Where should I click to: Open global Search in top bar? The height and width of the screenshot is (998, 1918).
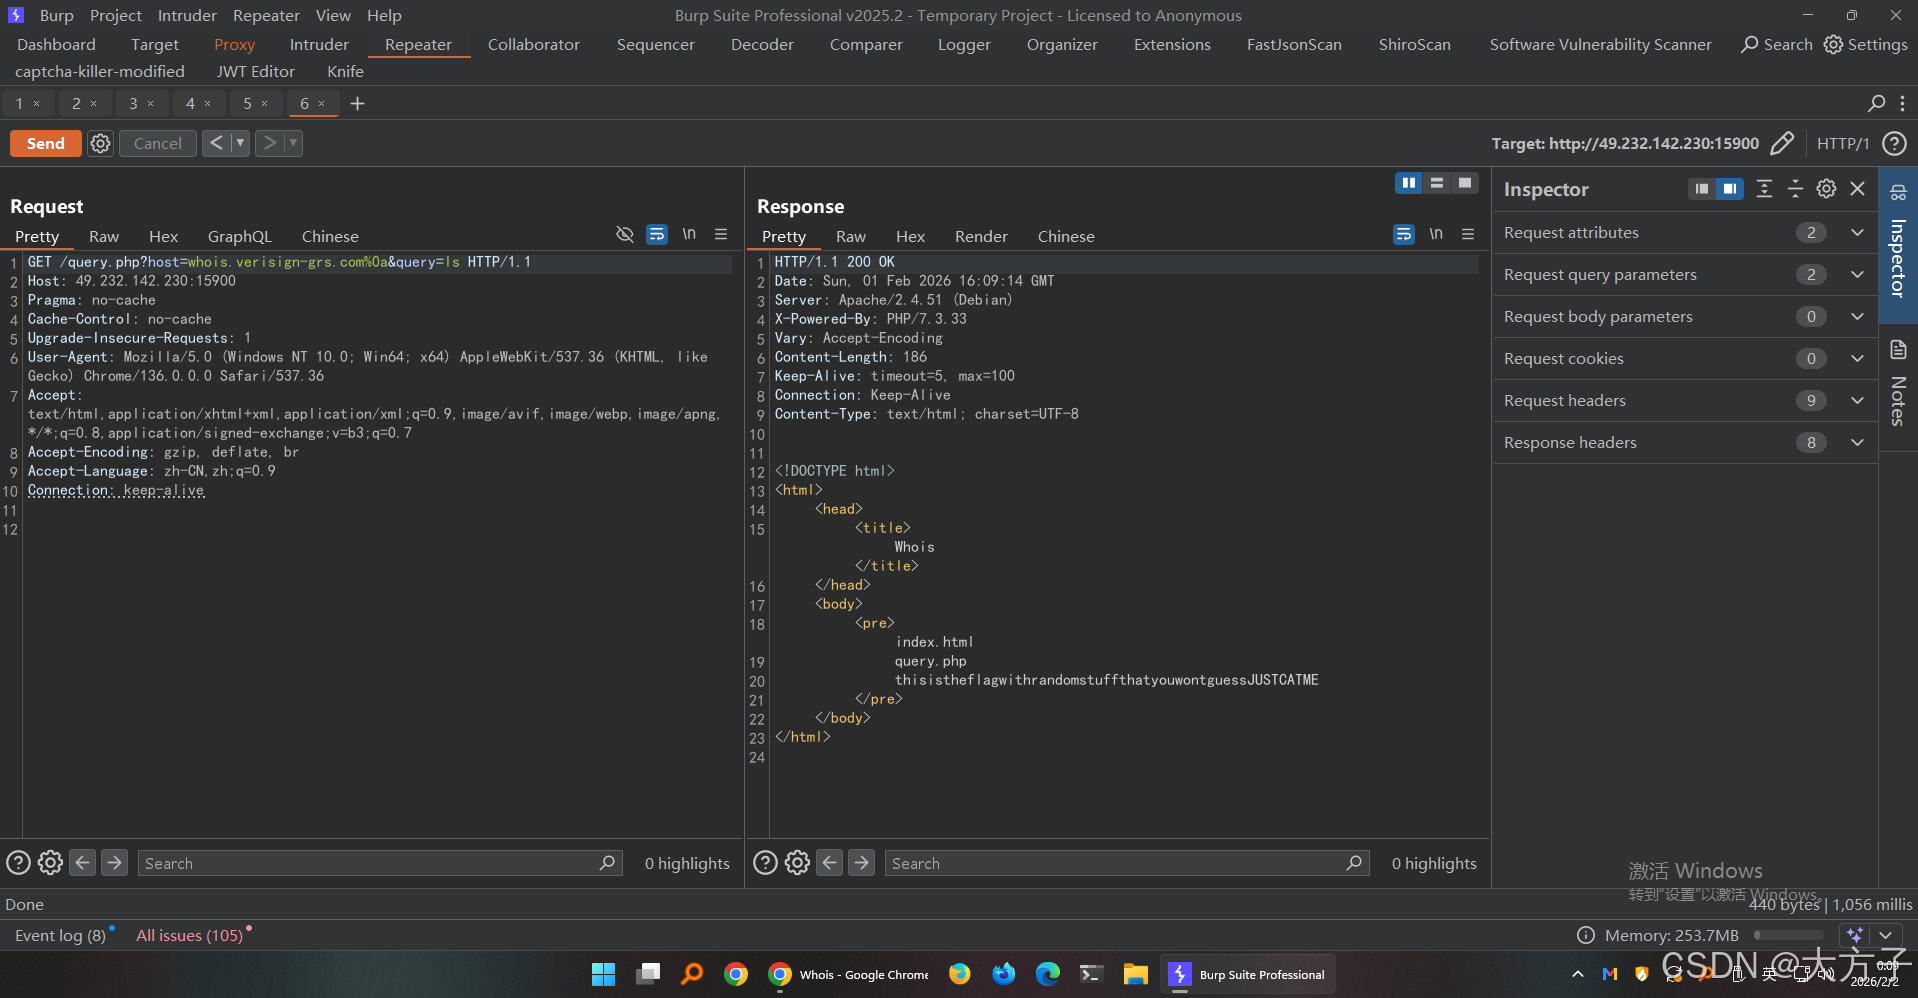click(1777, 44)
